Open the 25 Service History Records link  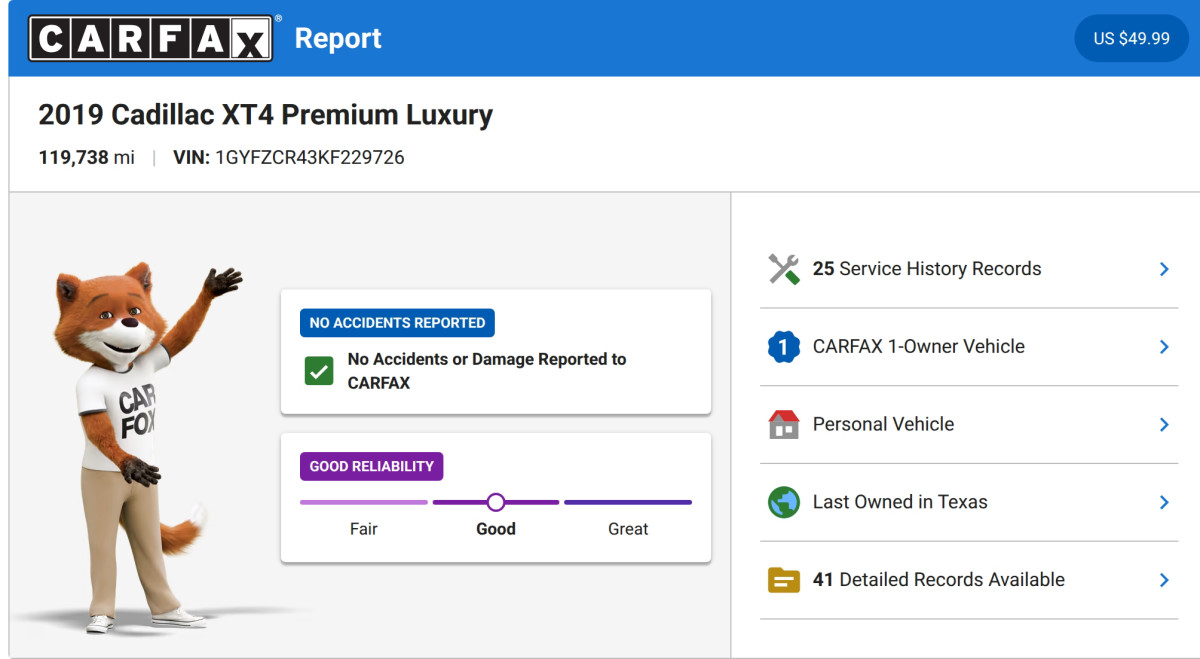tap(927, 269)
